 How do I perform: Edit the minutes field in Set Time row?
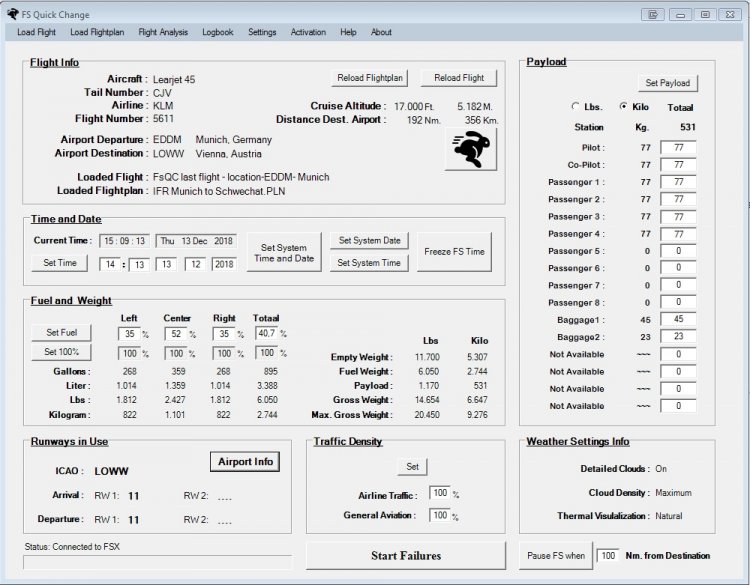tap(139, 265)
